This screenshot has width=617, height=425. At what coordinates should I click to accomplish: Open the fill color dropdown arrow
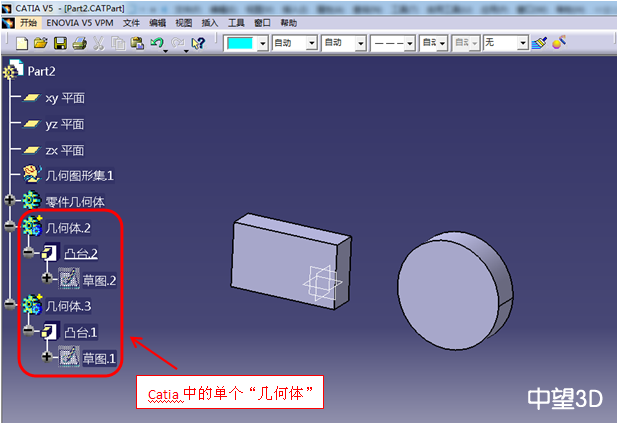tap(263, 43)
